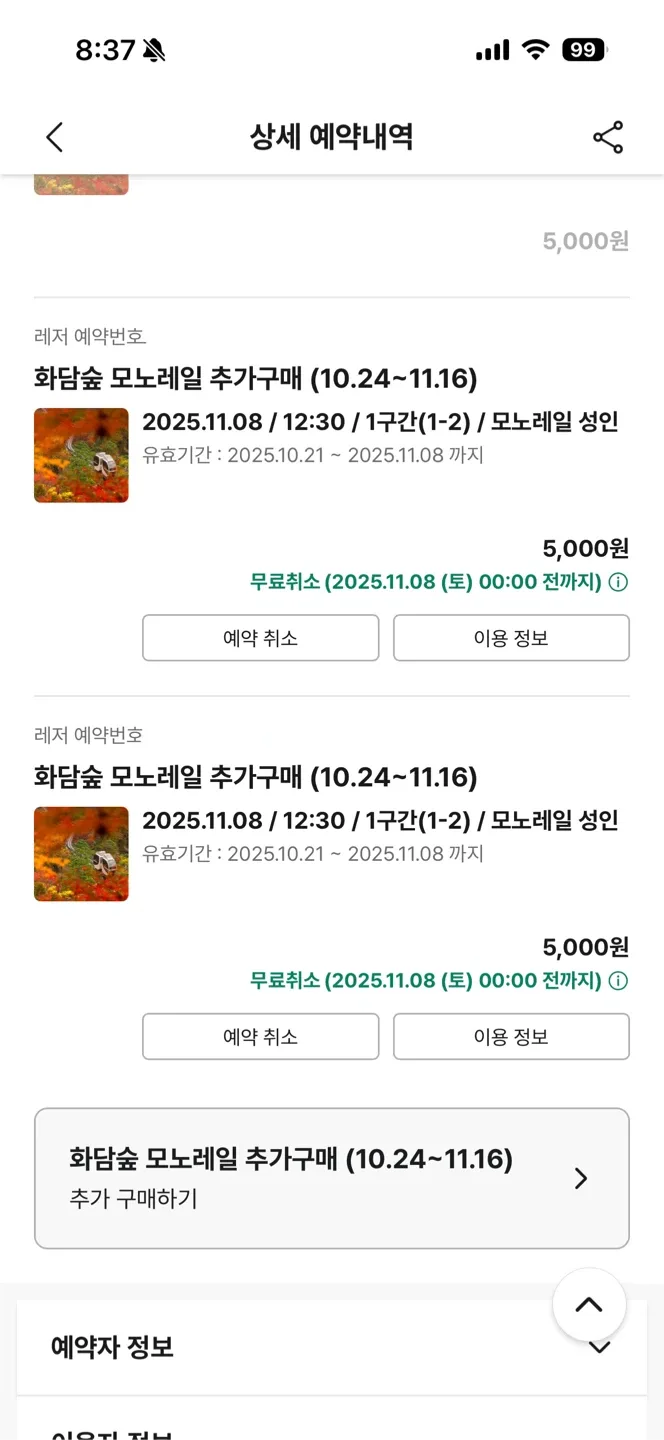Tap info icon beside first free-cancellation notice
Image resolution: width=664 pixels, height=1440 pixels.
pyautogui.click(x=619, y=582)
